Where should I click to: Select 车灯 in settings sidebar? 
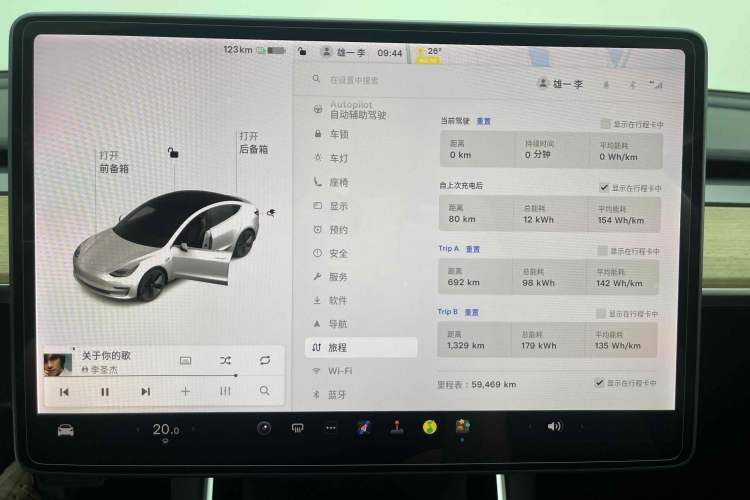point(338,158)
